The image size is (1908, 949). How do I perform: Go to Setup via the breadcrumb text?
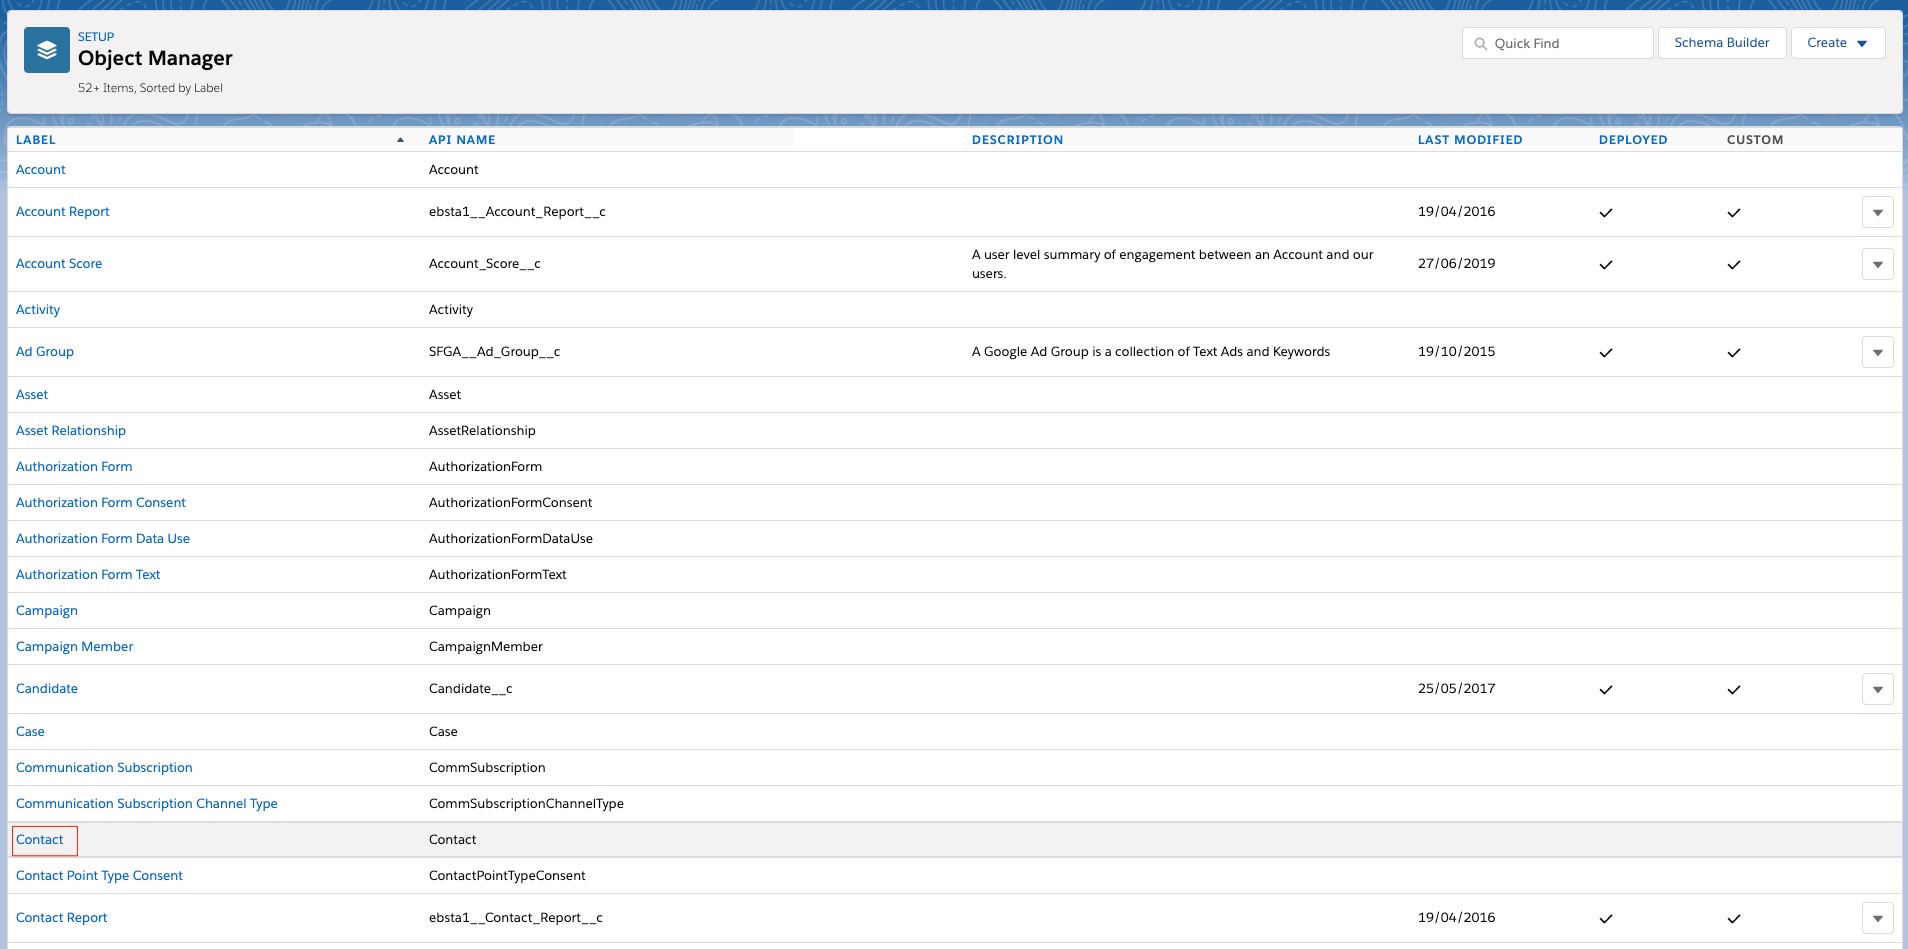(x=96, y=37)
